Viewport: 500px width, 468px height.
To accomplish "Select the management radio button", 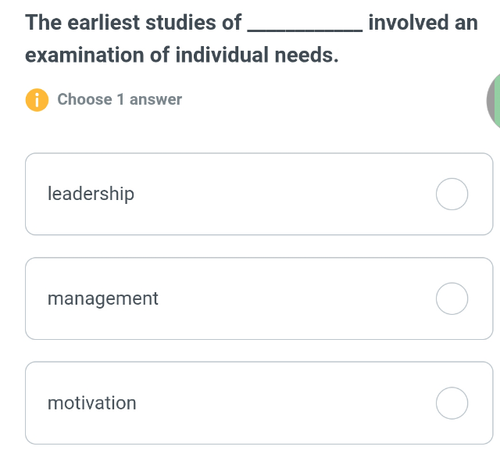I will coord(452,298).
